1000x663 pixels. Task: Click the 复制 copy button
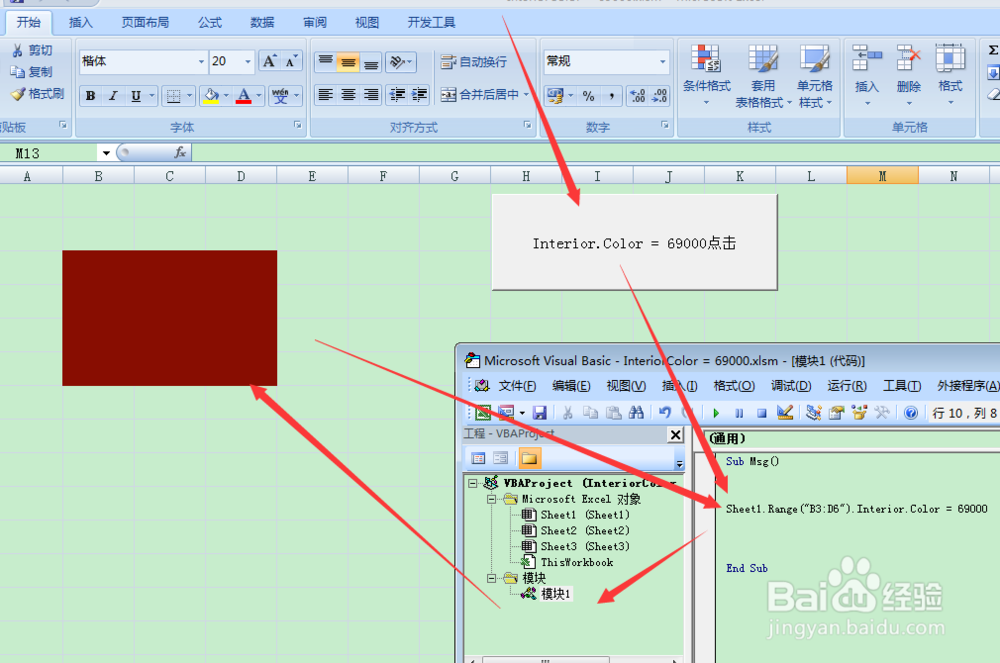click(32, 72)
